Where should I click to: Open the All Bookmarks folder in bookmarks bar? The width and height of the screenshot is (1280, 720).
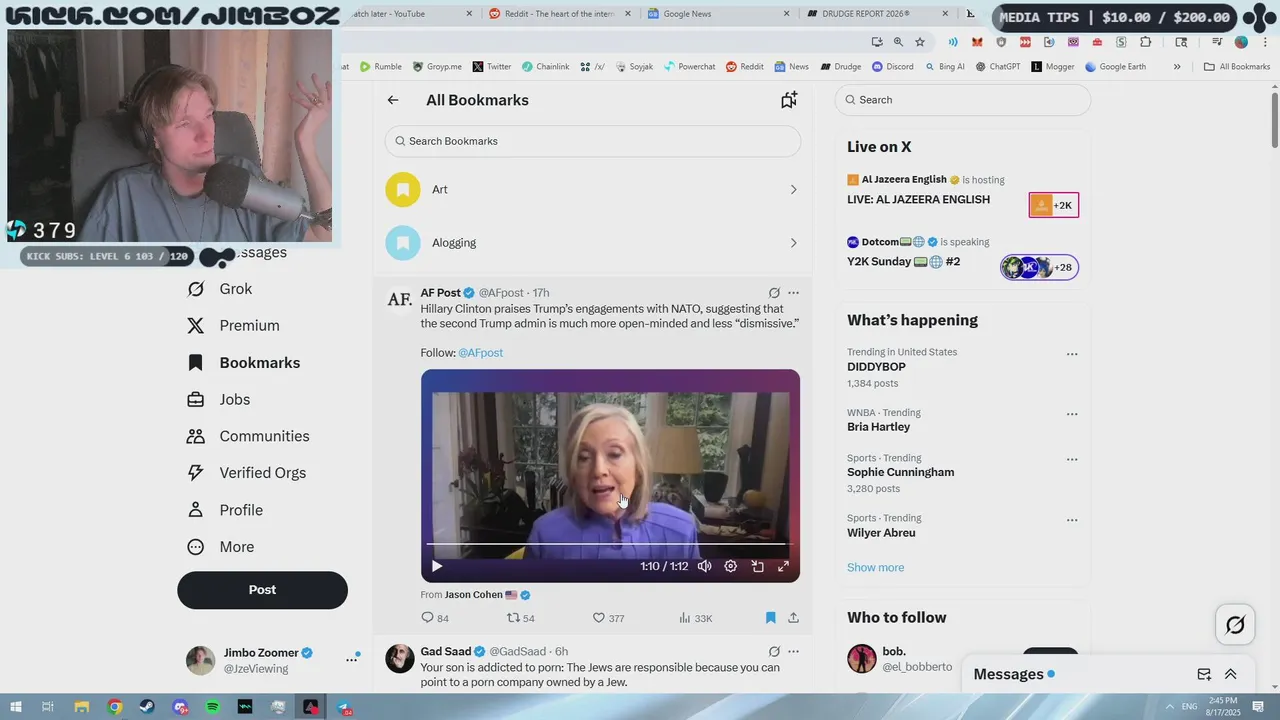pos(1237,67)
